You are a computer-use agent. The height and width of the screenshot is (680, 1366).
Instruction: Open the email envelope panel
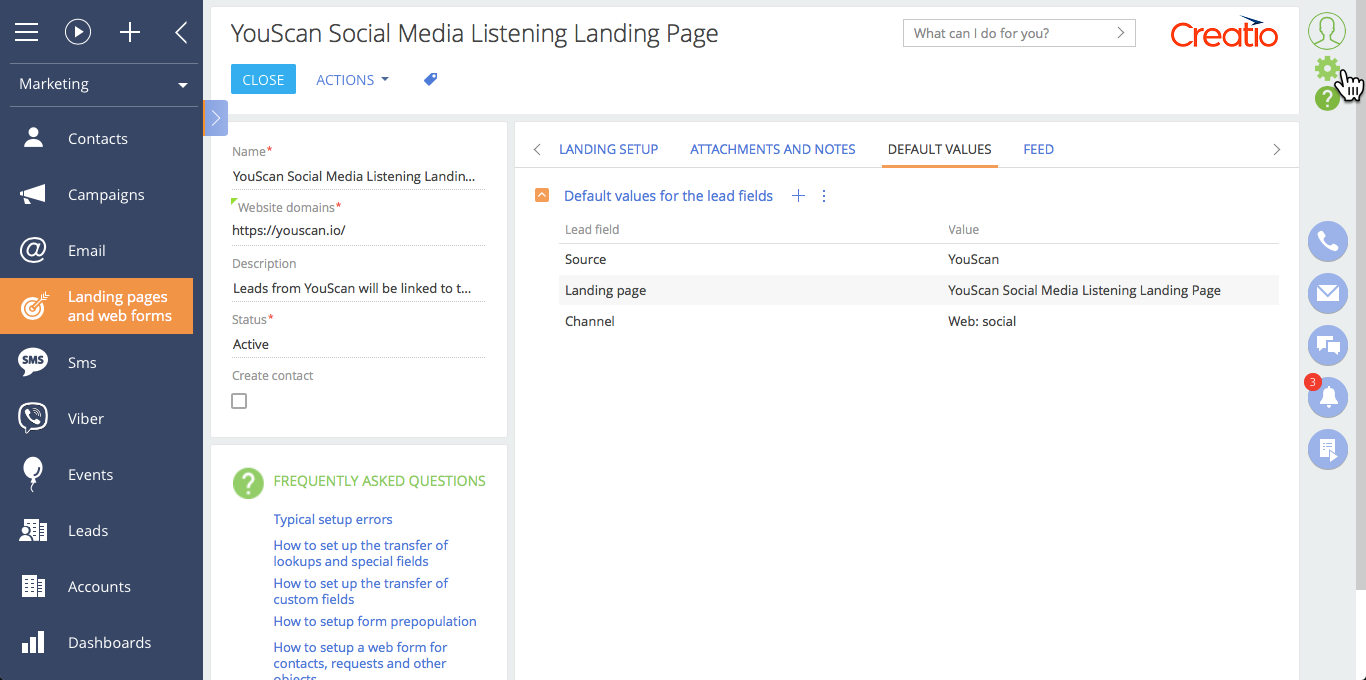(1328, 293)
